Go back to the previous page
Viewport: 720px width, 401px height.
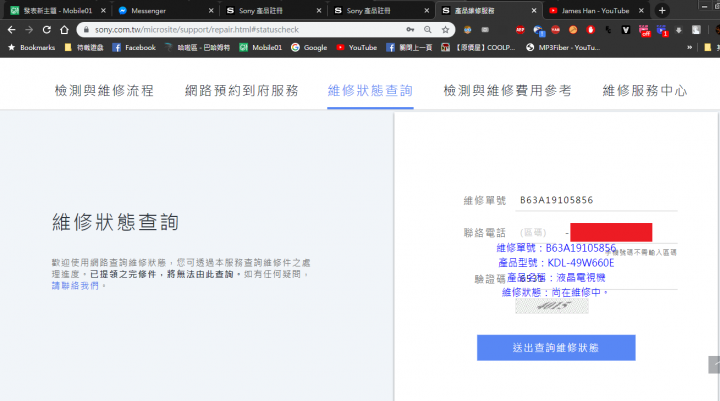pos(11,30)
